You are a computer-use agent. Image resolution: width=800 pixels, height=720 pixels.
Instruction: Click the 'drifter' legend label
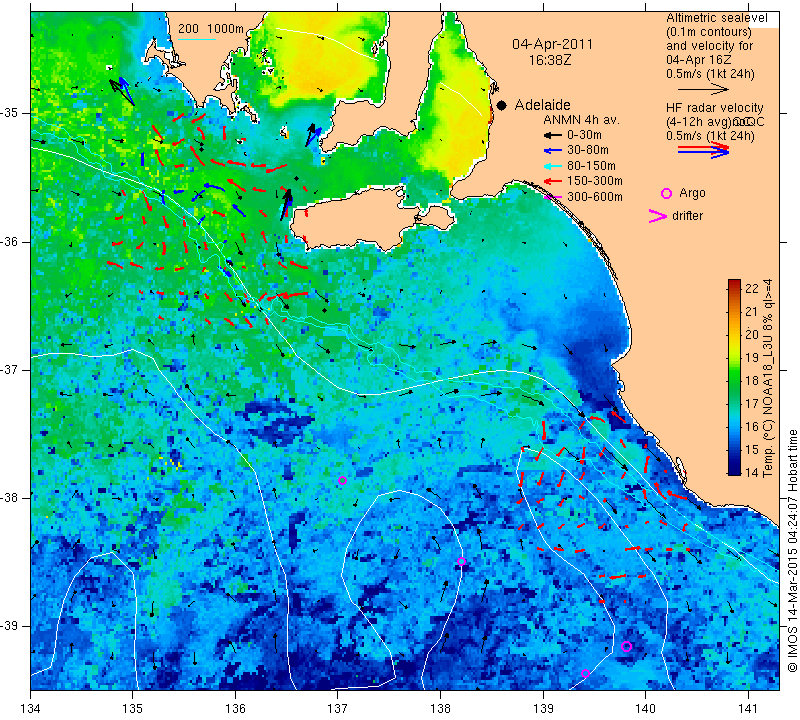click(x=687, y=216)
